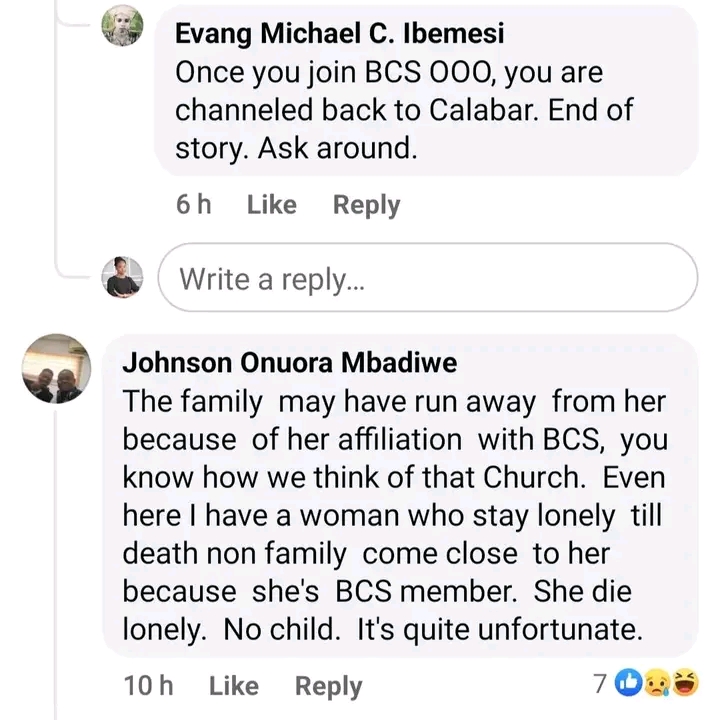
Task: Click the sad face reaction icon
Action: 655,684
